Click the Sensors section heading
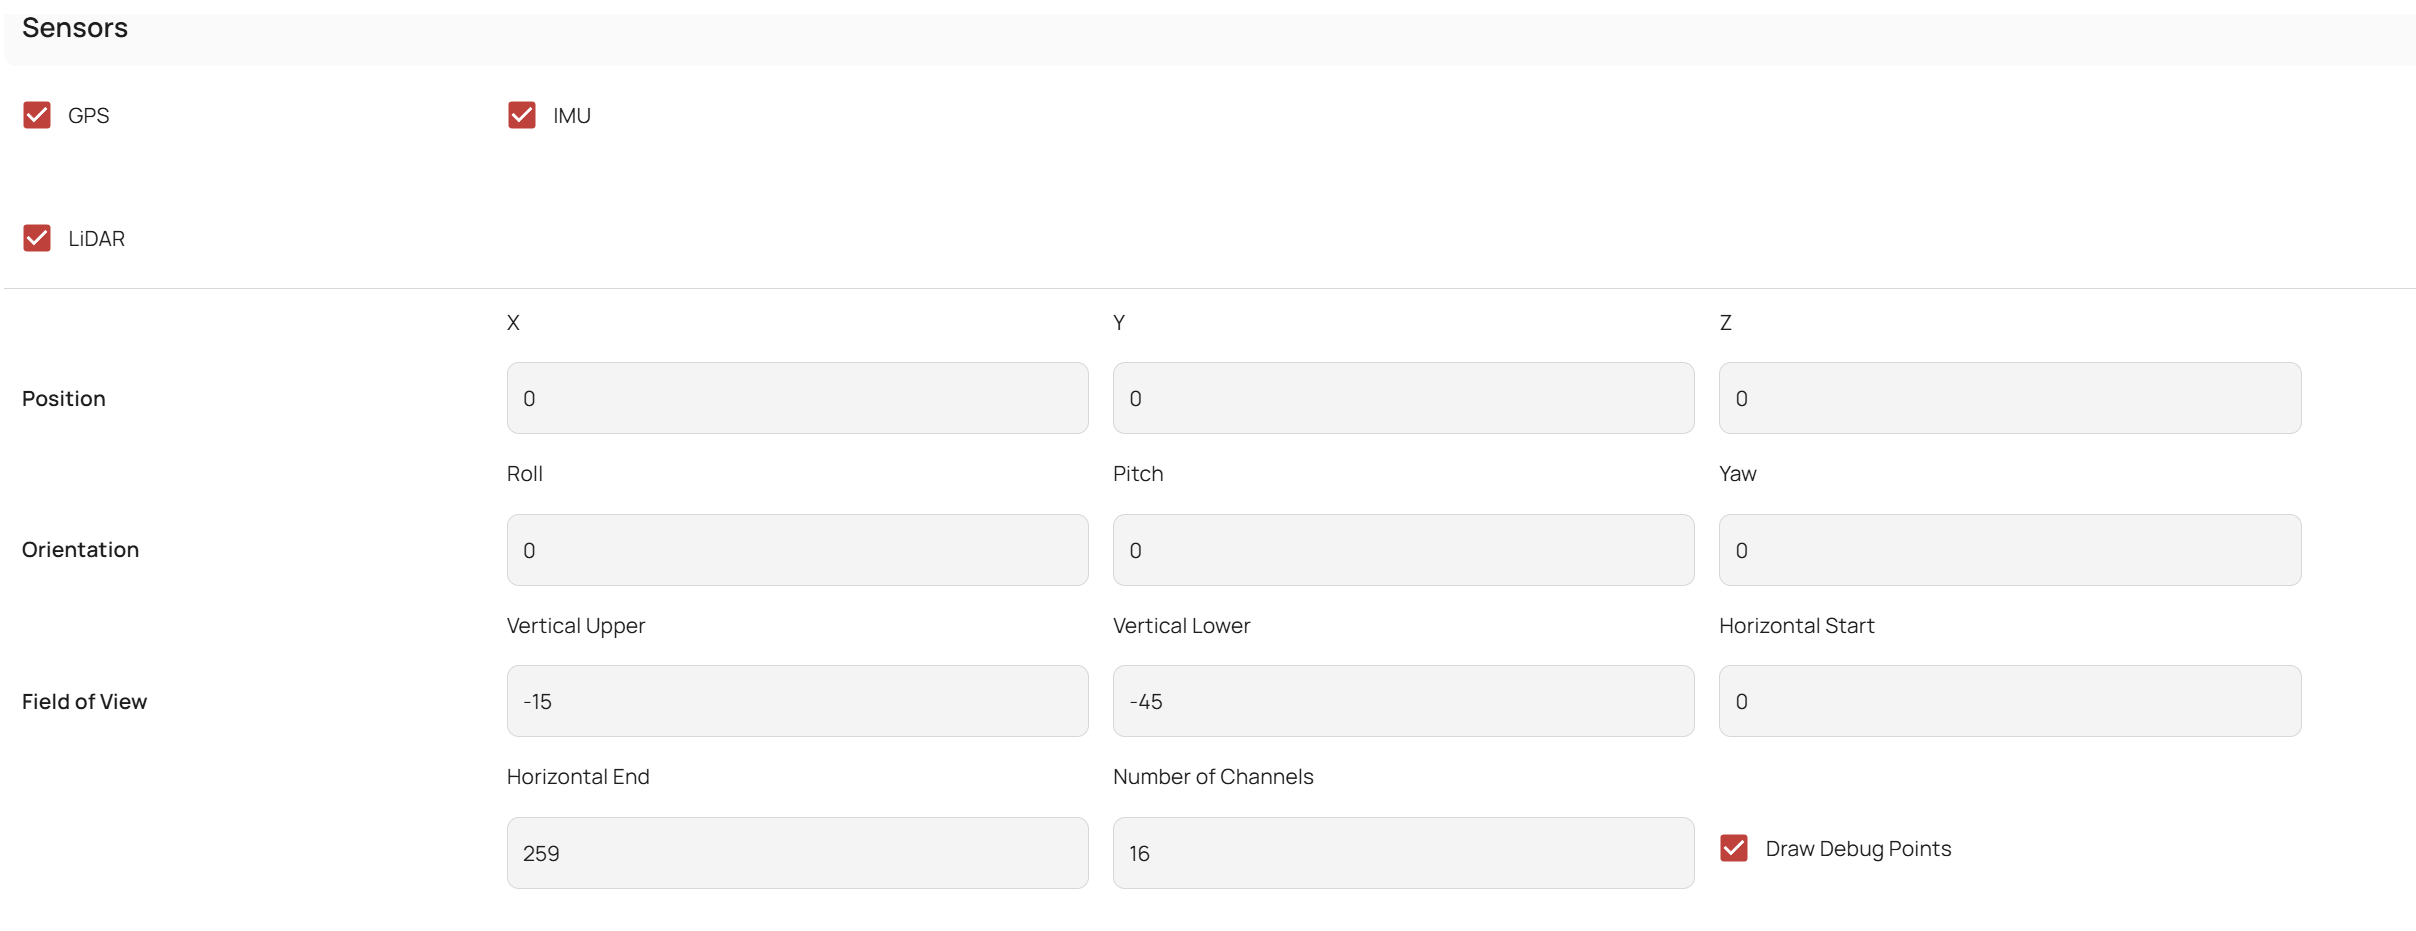 (75, 28)
